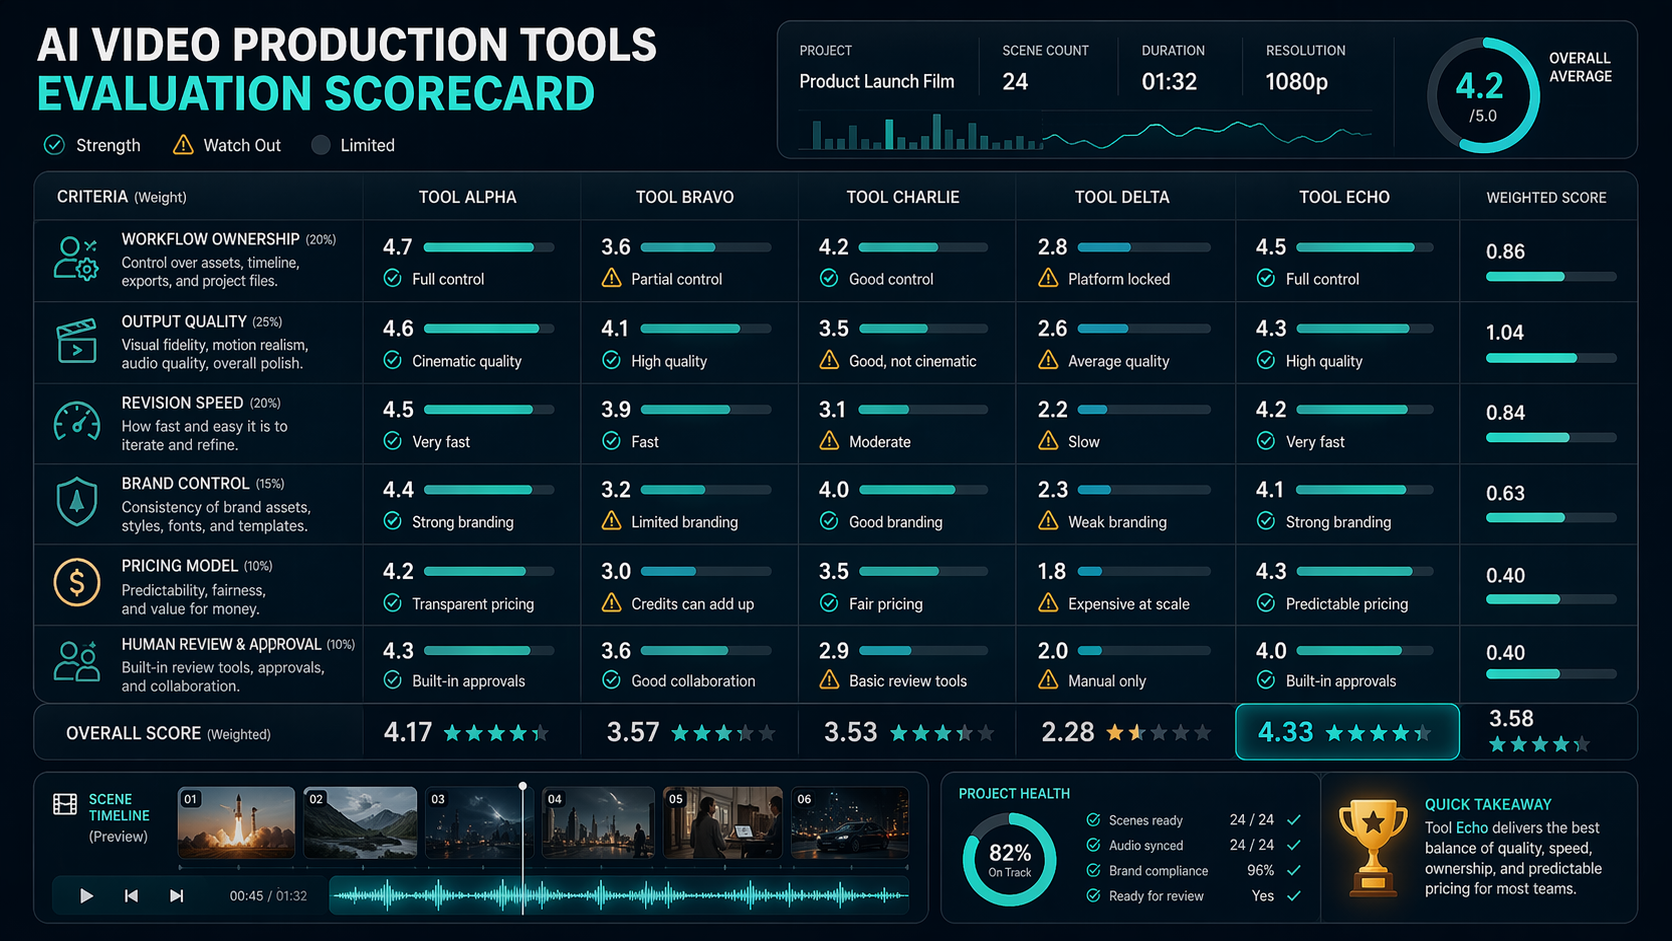
Task: Click the timeline playhead marker
Action: click(522, 788)
